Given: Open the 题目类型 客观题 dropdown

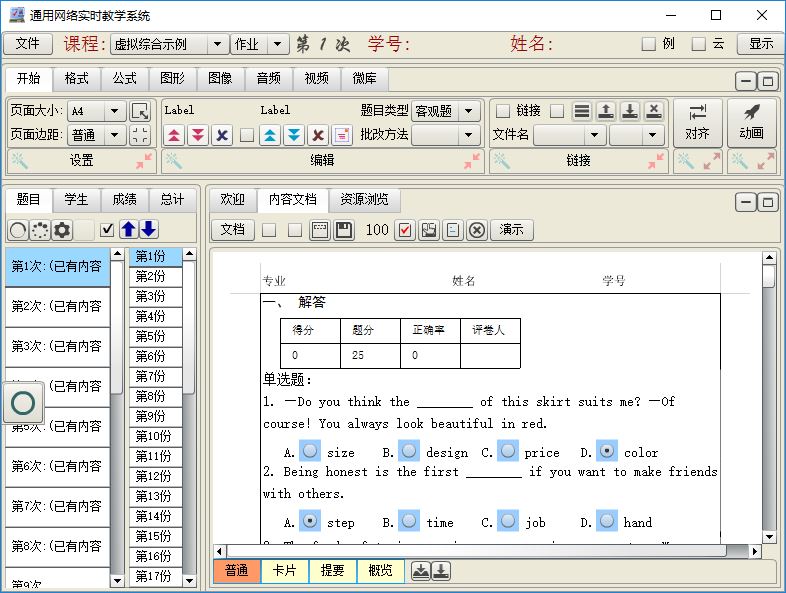Looking at the screenshot, I should point(469,111).
